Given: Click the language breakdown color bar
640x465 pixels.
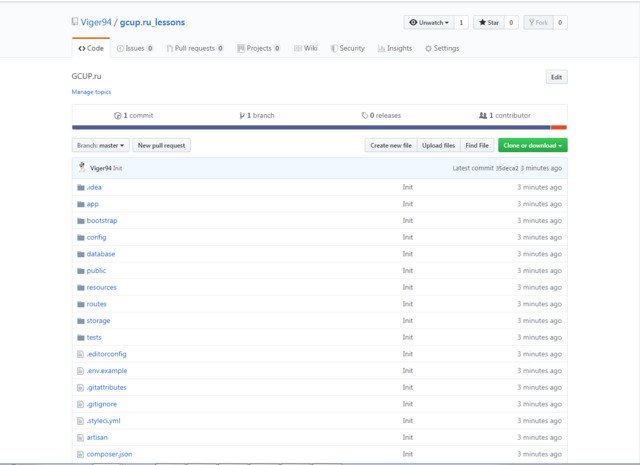Looking at the screenshot, I should (319, 127).
